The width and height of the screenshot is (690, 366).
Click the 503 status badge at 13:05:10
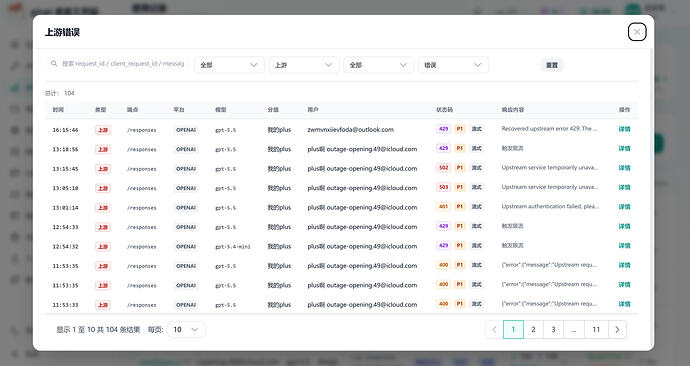(444, 187)
